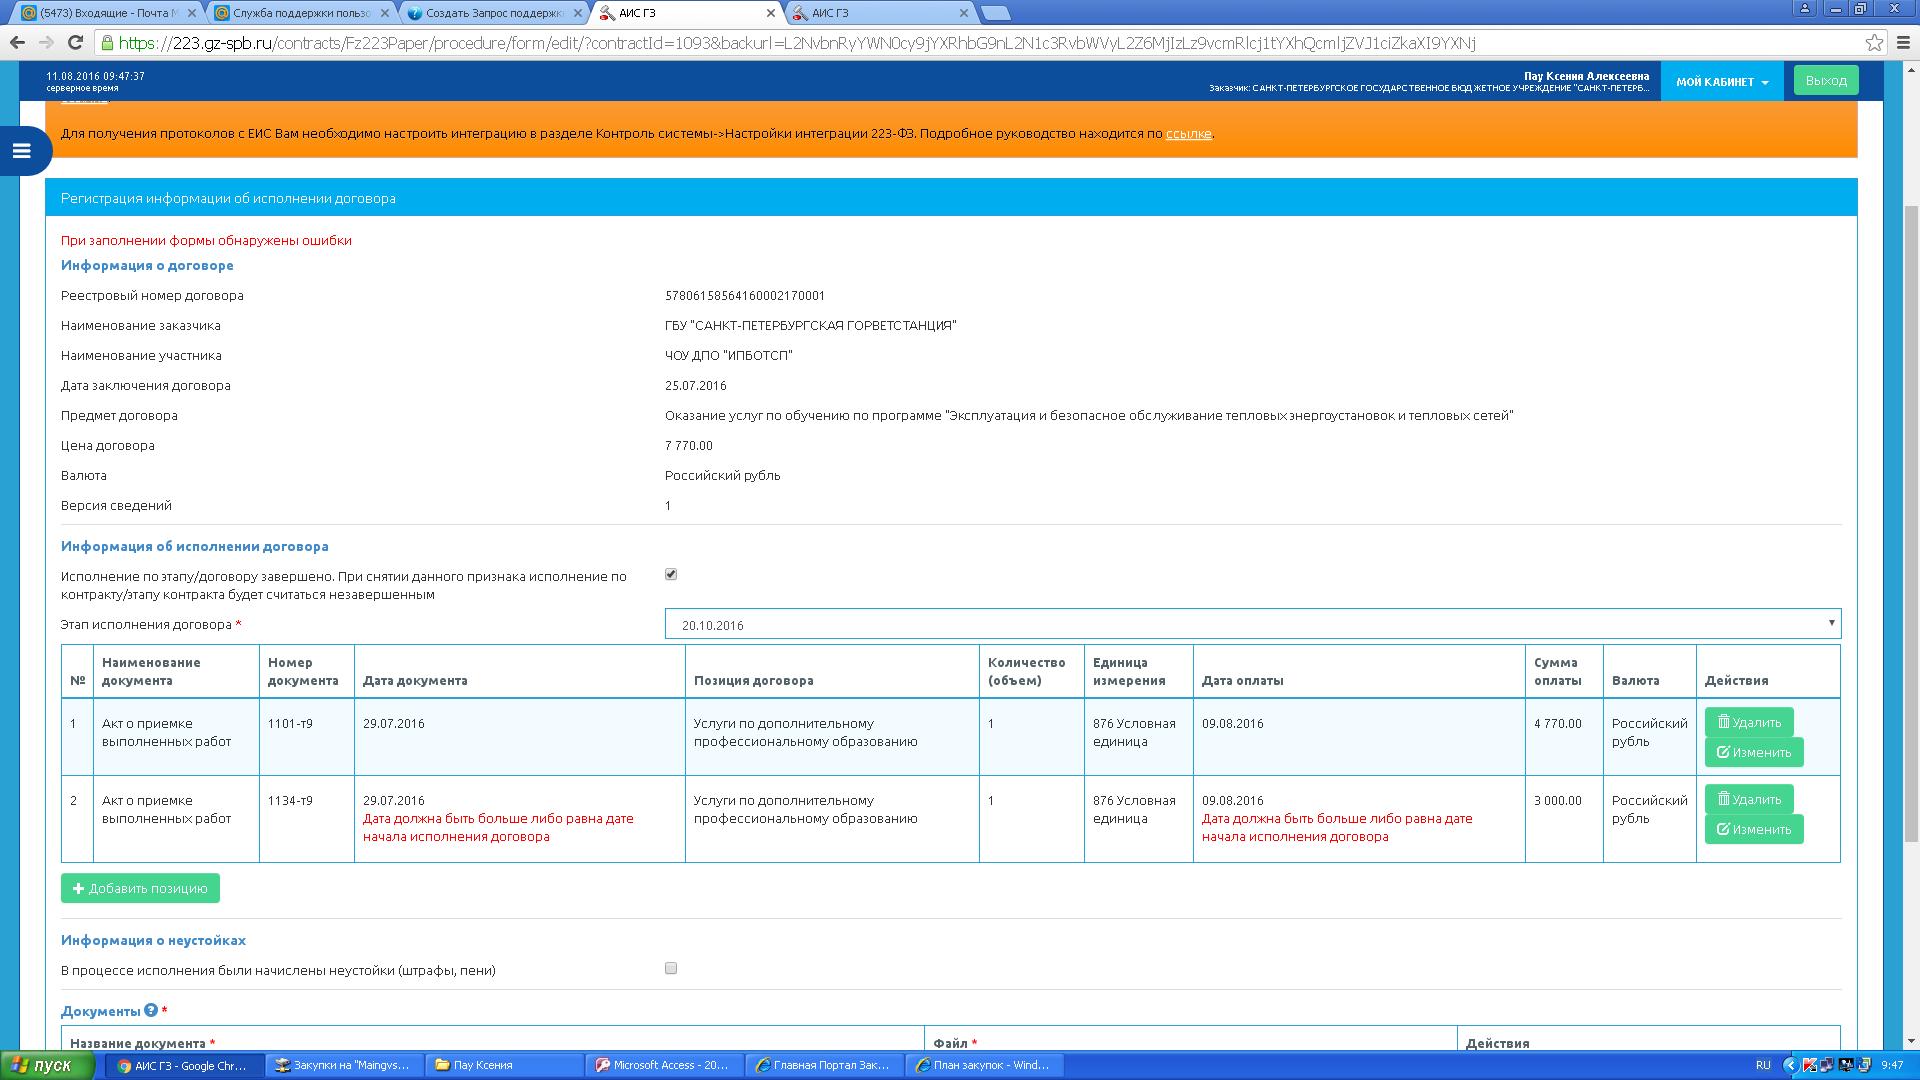Open the ссылке guide link in banner
Screen dimensions: 1920x1080
1188,134
